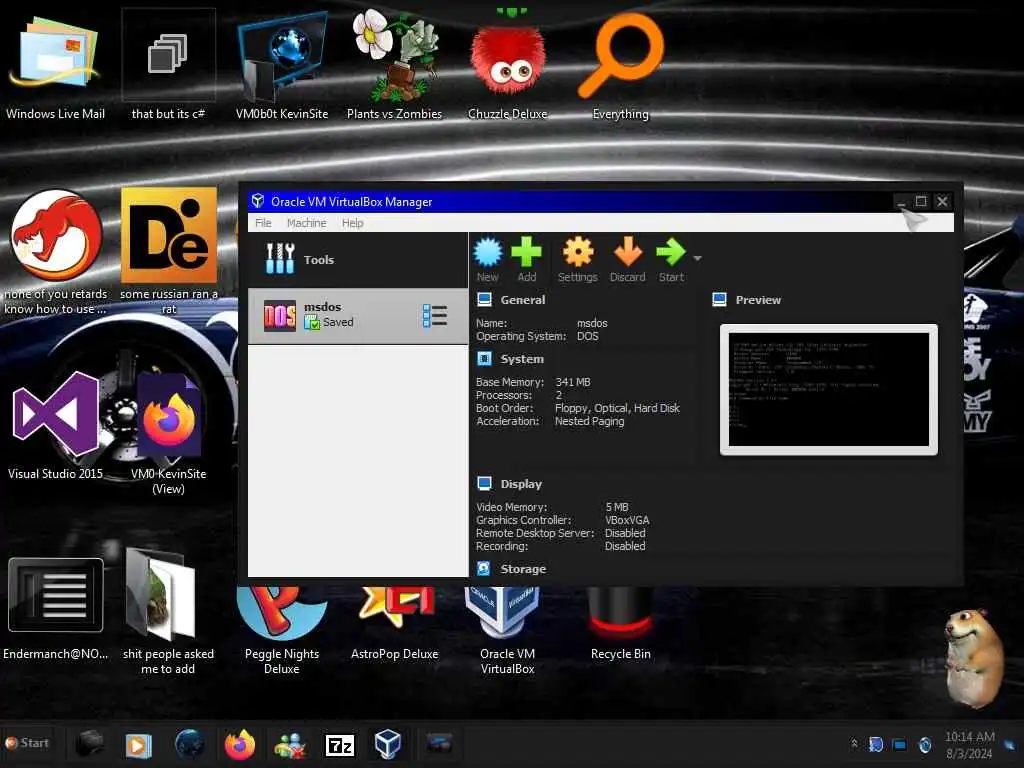Image resolution: width=1024 pixels, height=768 pixels.
Task: Select the "some russian ran a rat" De icon
Action: 168,251
